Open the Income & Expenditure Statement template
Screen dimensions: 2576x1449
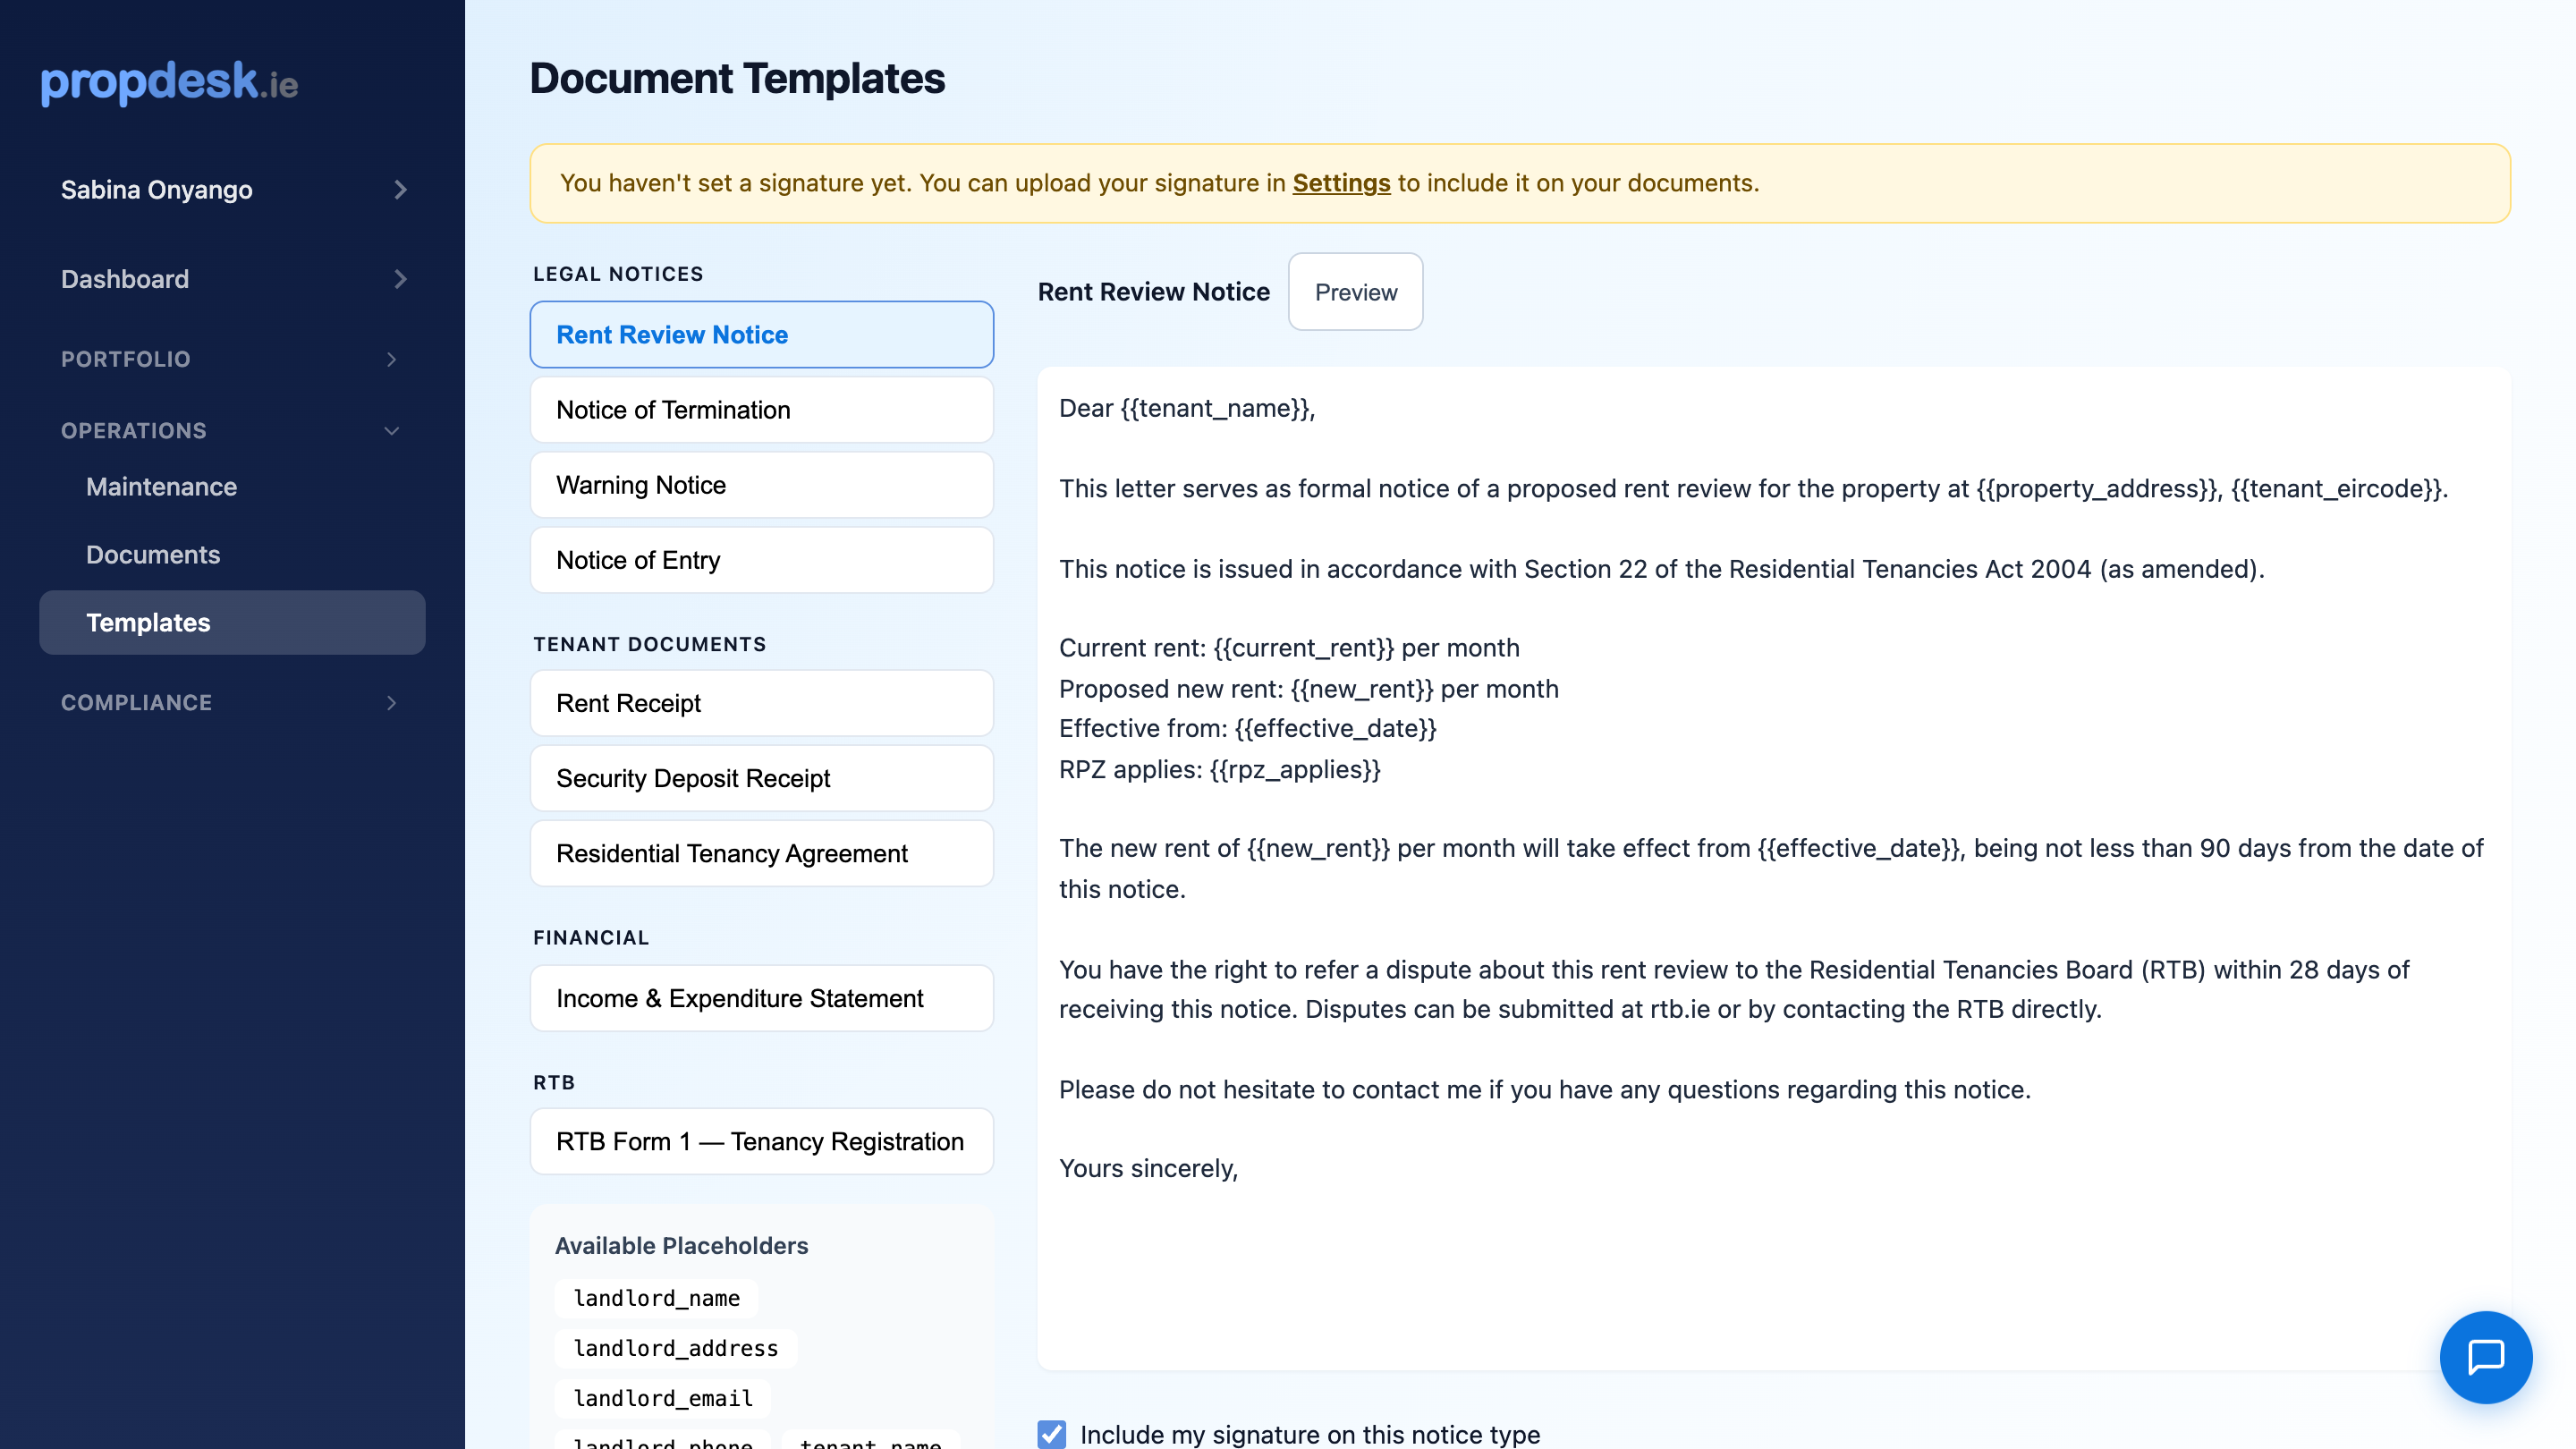click(x=761, y=998)
